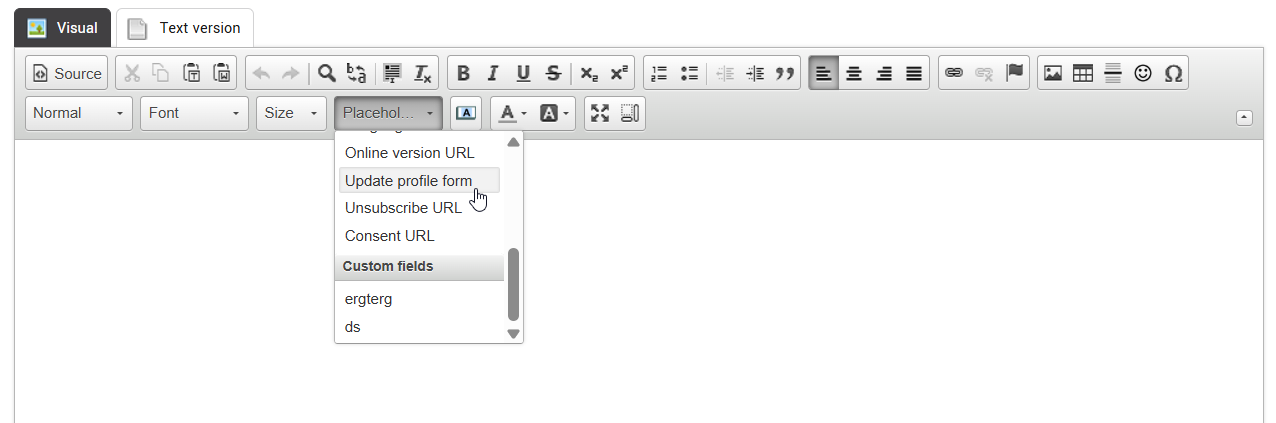
Task: Insert special character with Omega icon
Action: [1173, 73]
